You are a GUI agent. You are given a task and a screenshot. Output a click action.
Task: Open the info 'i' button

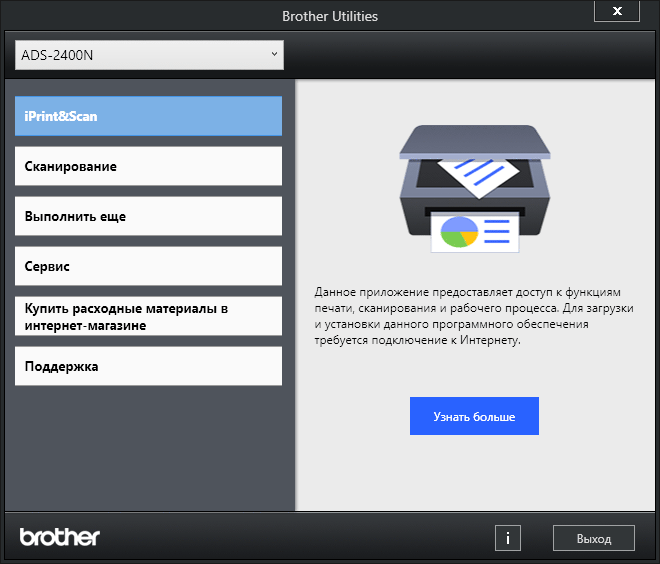tap(508, 538)
